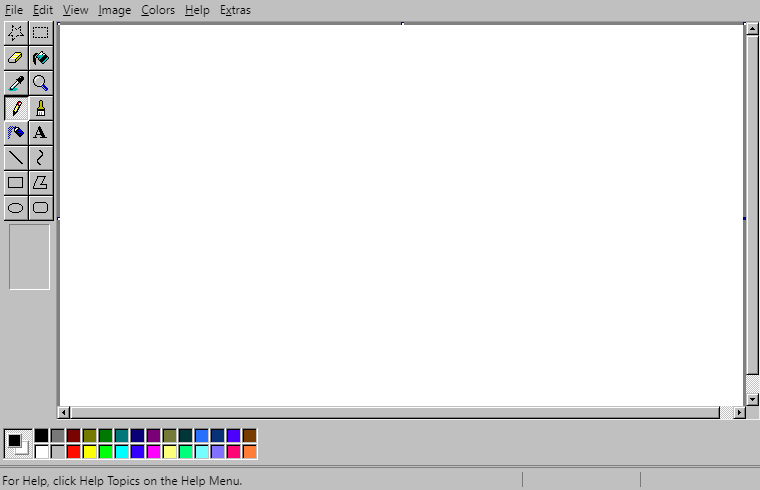Choose the Eraser tool
The image size is (760, 490).
[16, 58]
